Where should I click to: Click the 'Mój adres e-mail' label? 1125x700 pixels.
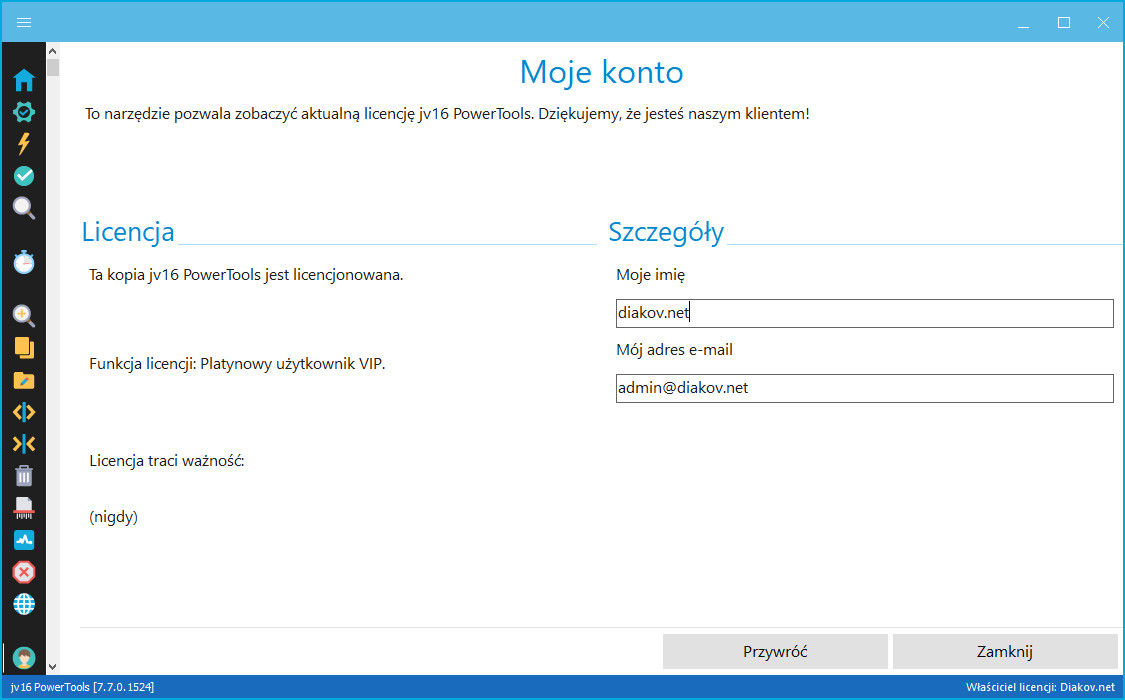[x=674, y=350]
